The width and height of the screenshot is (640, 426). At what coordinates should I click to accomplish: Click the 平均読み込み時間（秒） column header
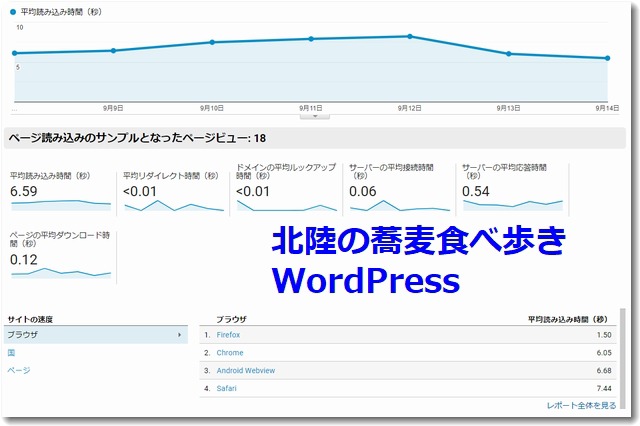pos(568,319)
